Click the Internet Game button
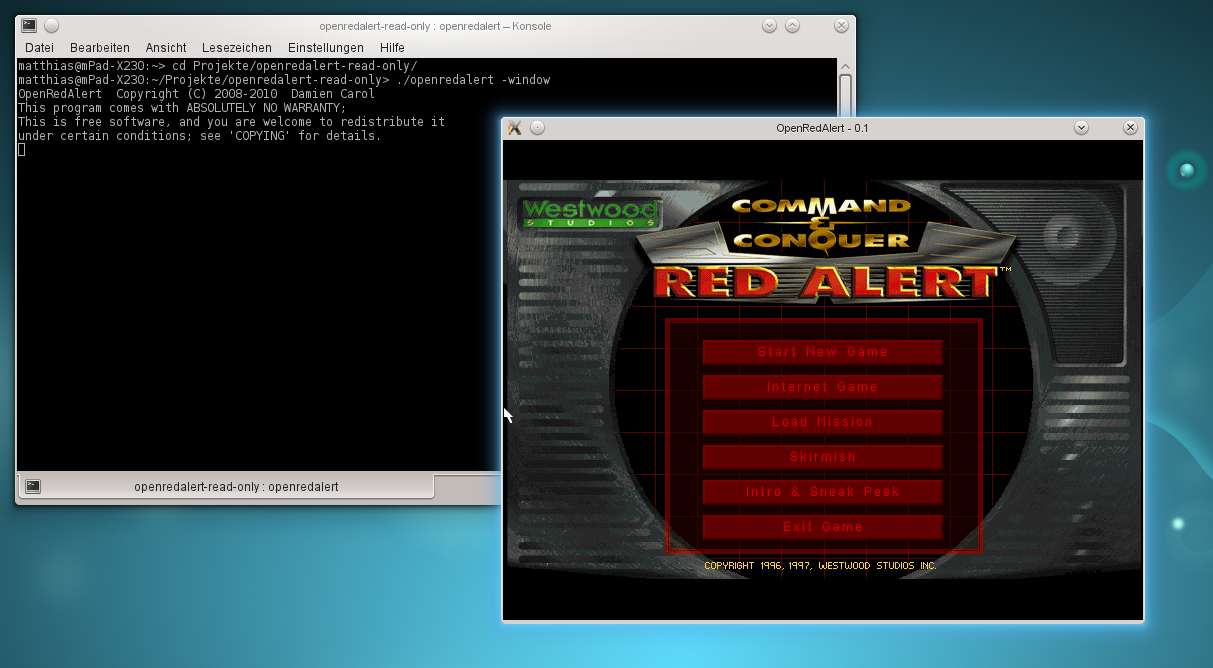Screen dimensions: 1213x668 (823, 387)
